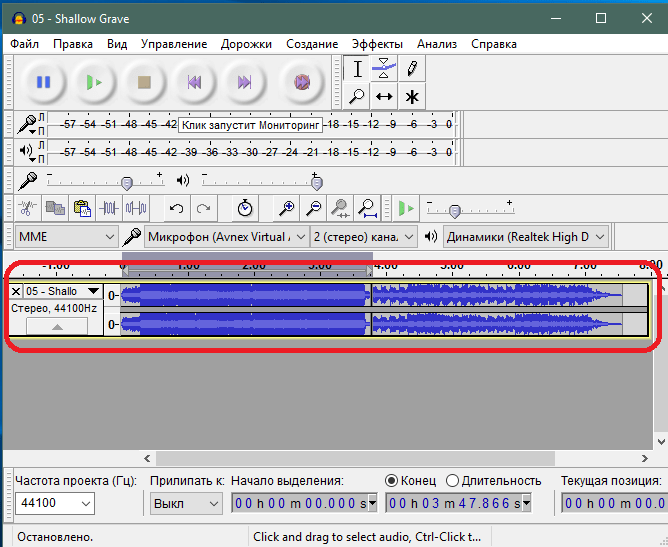This screenshot has width=668, height=547.
Task: Select the Time Shift tool
Action: (384, 96)
